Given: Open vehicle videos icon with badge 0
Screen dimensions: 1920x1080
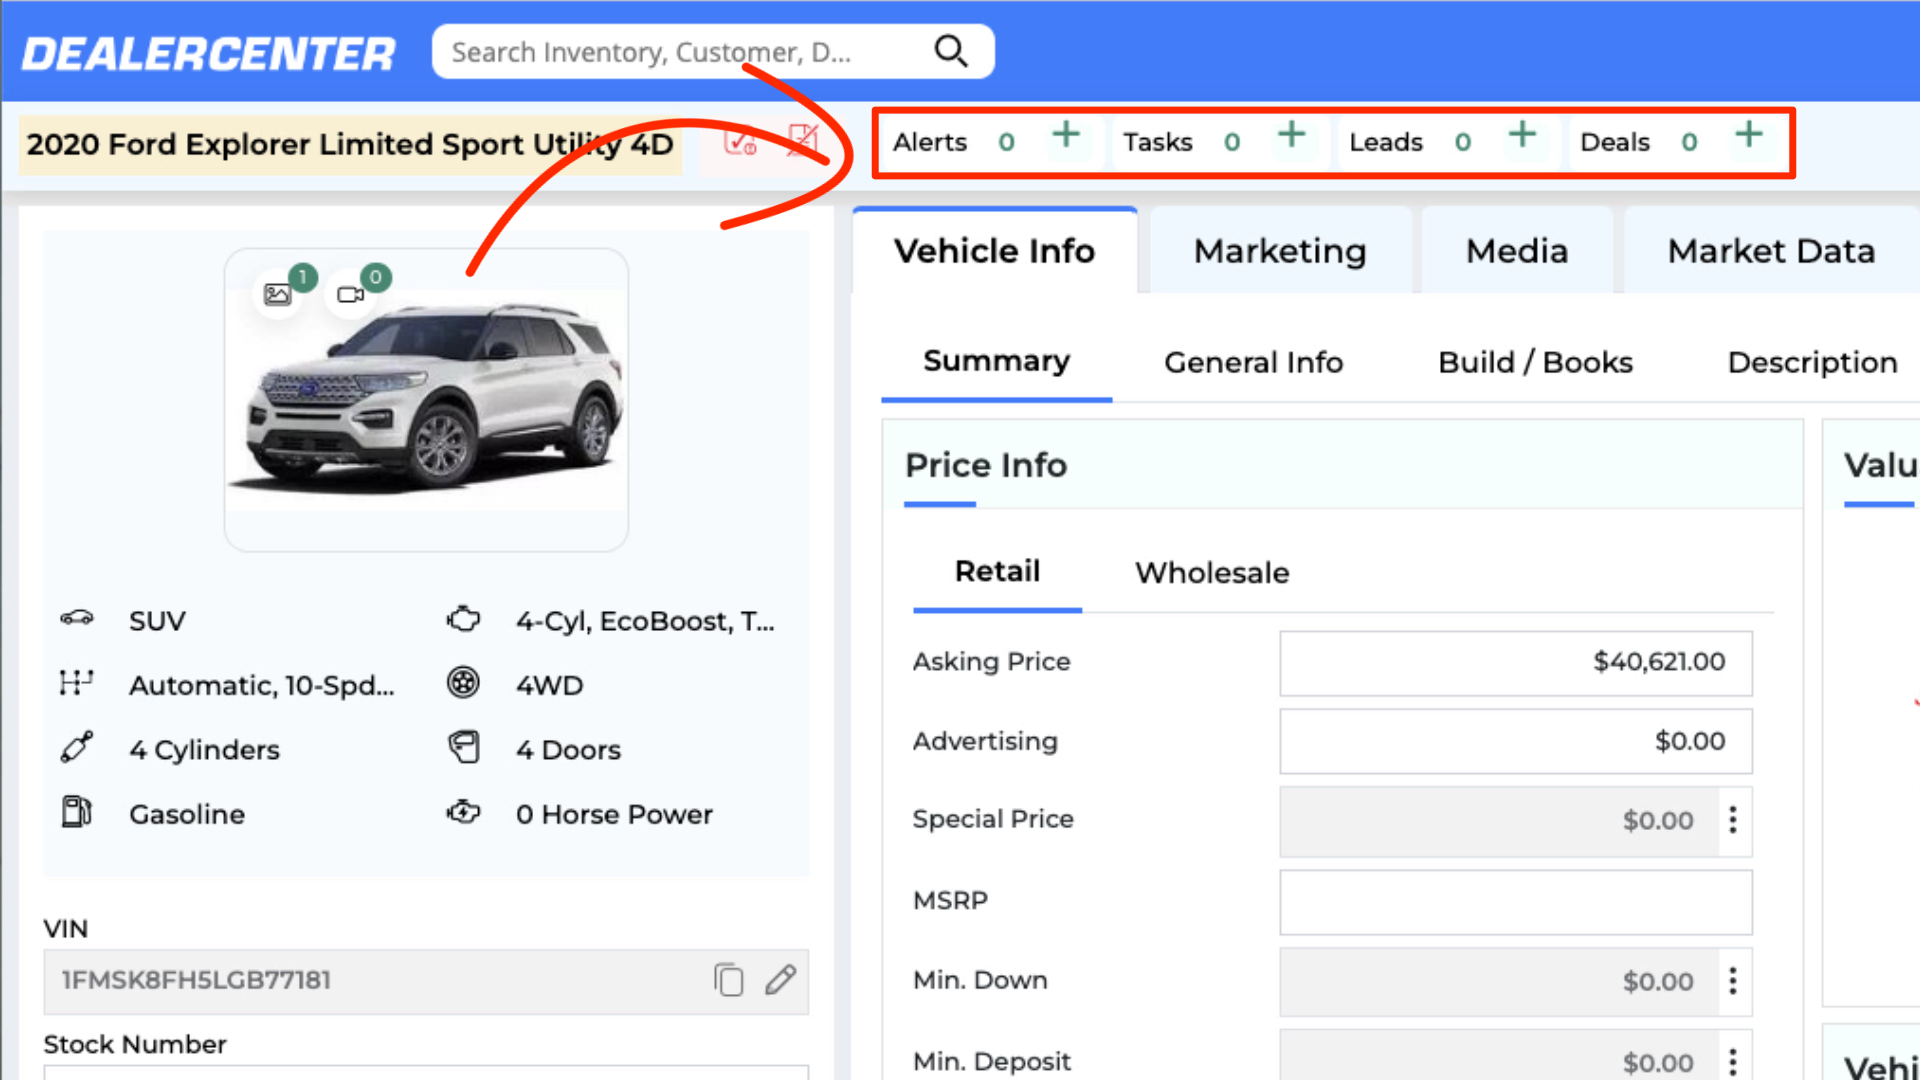Looking at the screenshot, I should tap(351, 294).
